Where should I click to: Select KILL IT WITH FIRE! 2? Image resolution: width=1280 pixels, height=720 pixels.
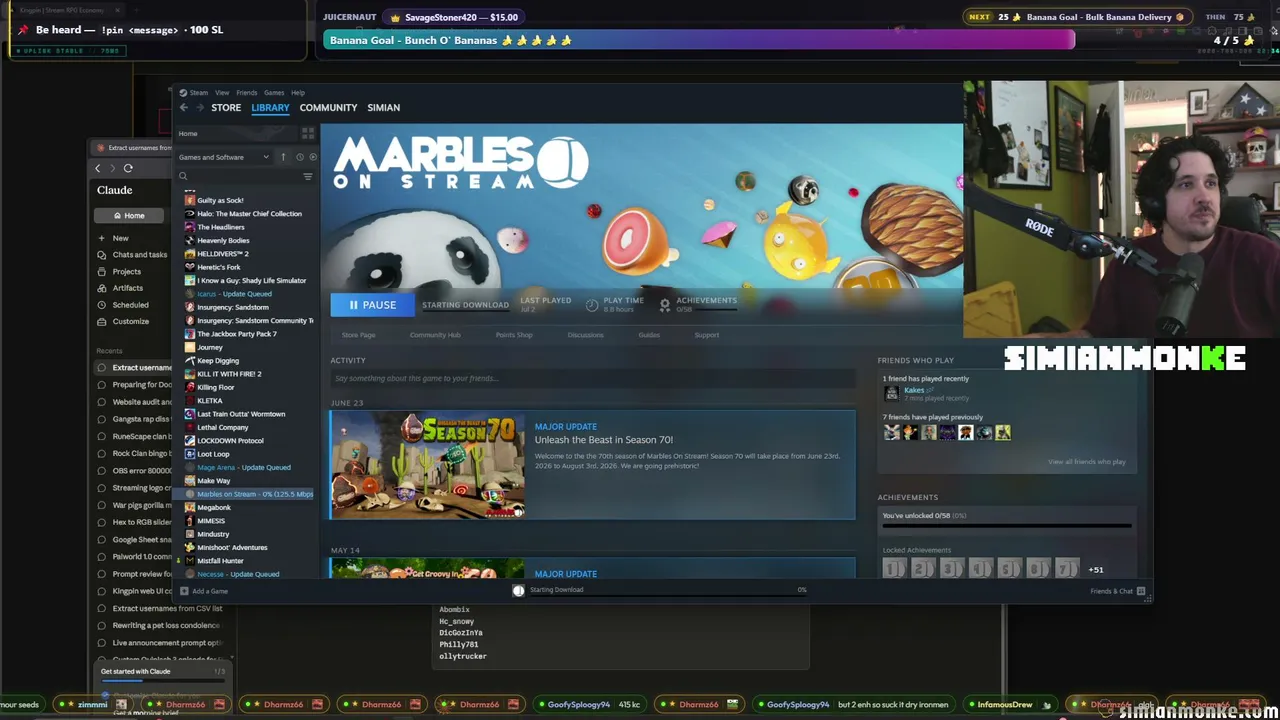tap(229, 374)
